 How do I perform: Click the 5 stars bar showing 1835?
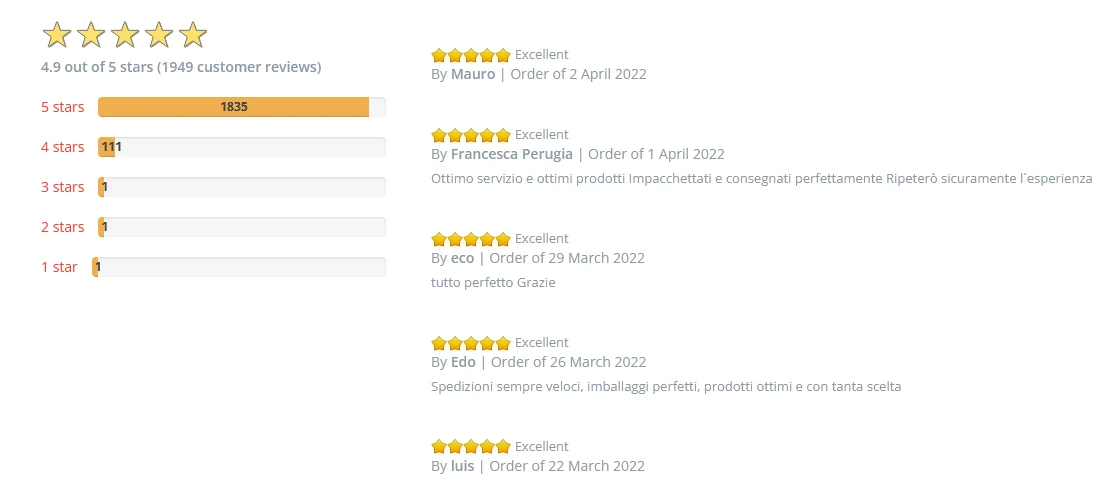tap(241, 107)
